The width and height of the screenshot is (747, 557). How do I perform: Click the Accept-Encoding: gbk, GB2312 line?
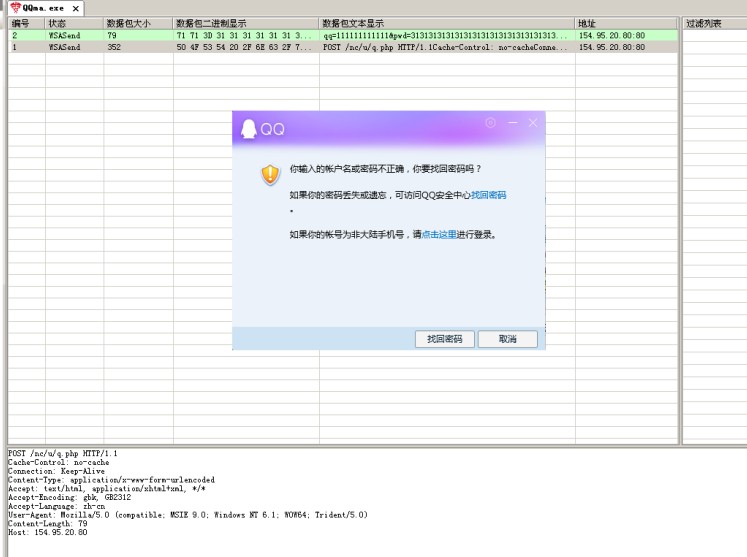(69, 497)
